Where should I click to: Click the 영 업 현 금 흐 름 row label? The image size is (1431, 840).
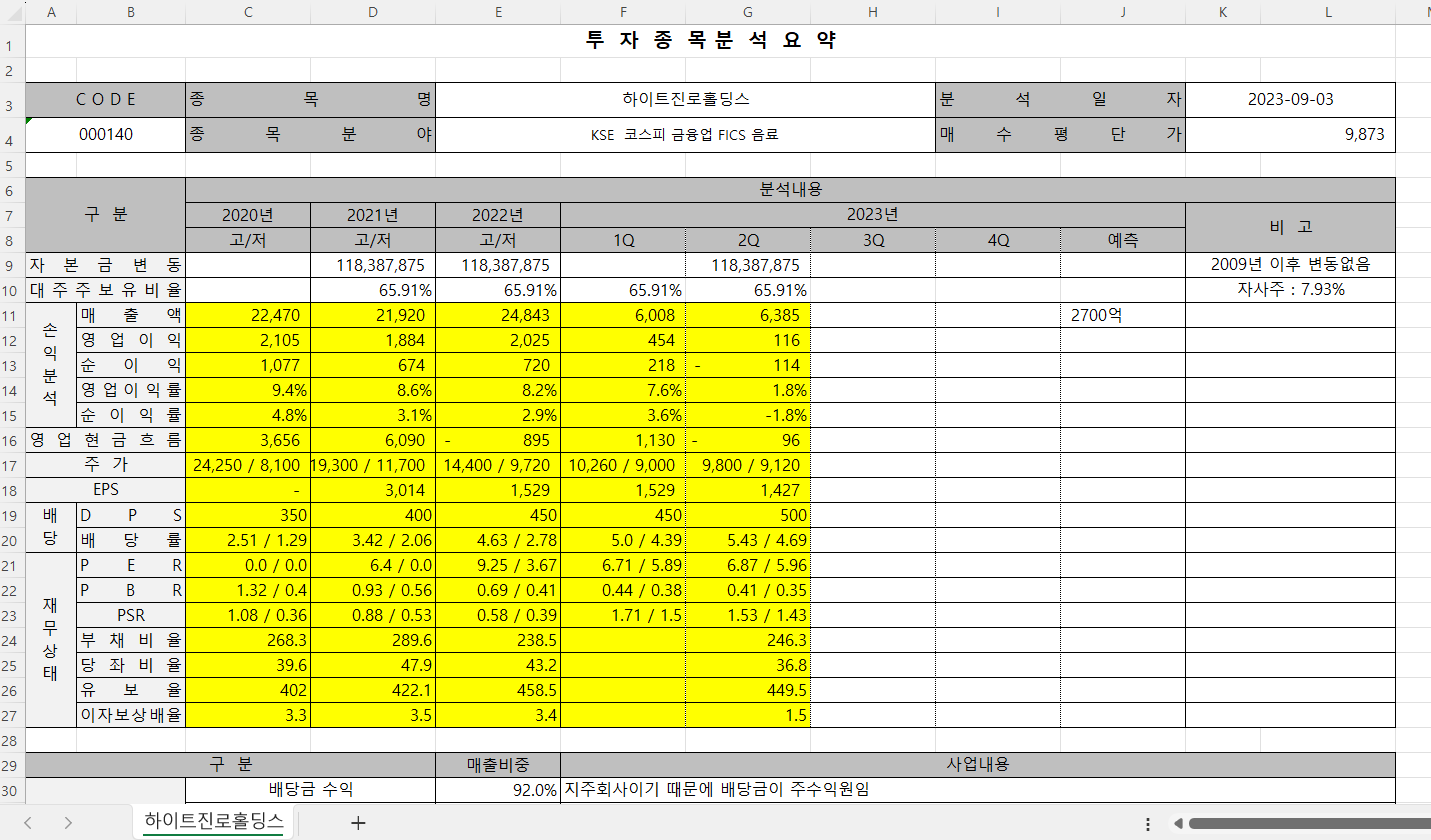tap(106, 440)
